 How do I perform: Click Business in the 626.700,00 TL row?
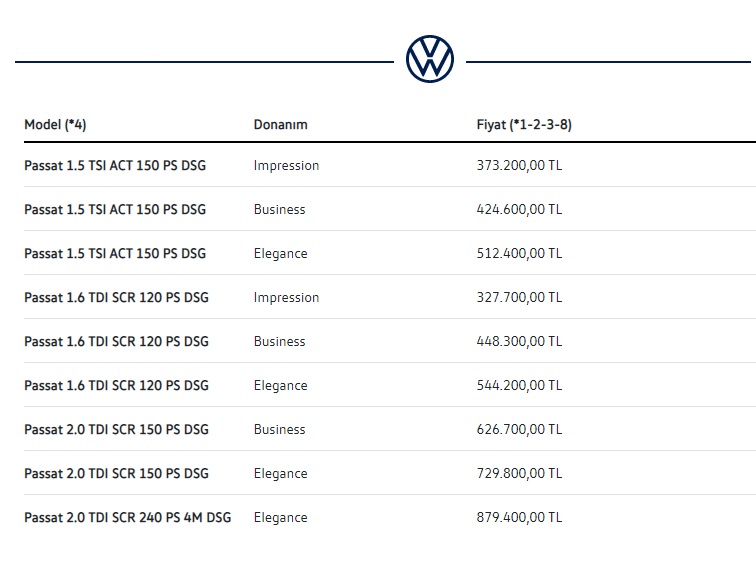pyautogui.click(x=280, y=430)
